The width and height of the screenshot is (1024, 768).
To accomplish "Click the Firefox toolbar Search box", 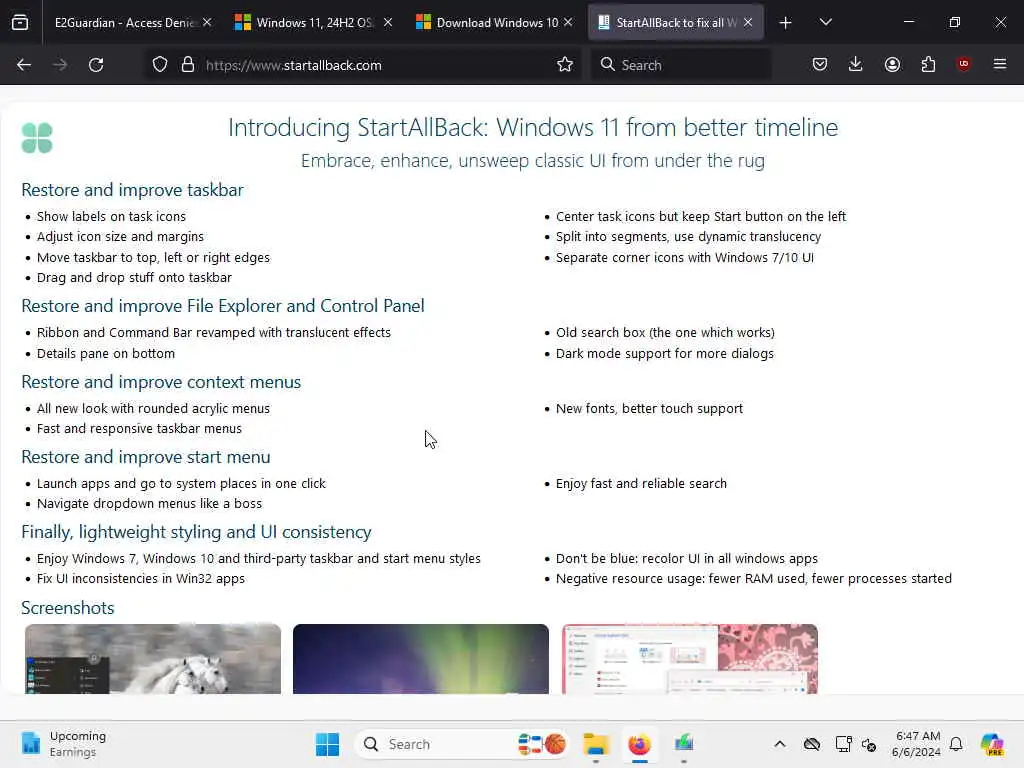I will [x=681, y=65].
